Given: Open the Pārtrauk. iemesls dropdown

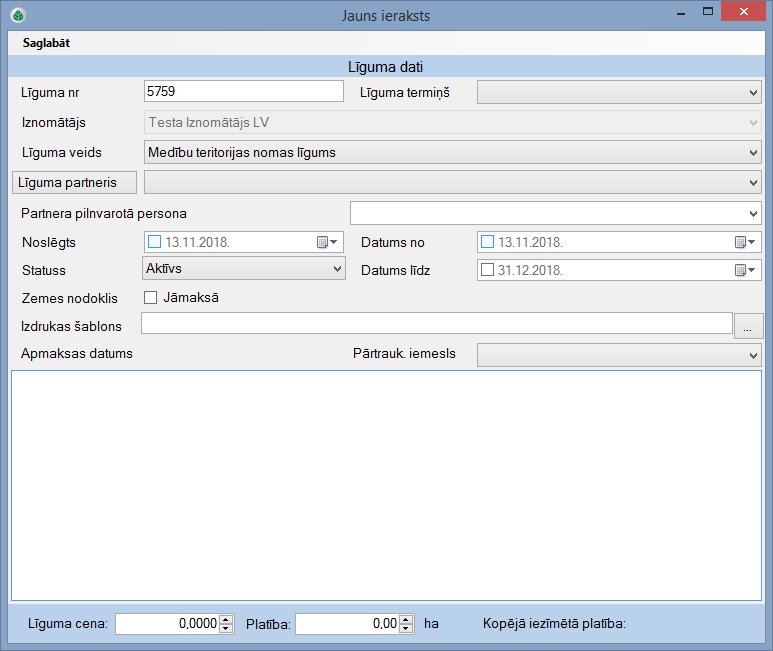Looking at the screenshot, I should (x=619, y=355).
